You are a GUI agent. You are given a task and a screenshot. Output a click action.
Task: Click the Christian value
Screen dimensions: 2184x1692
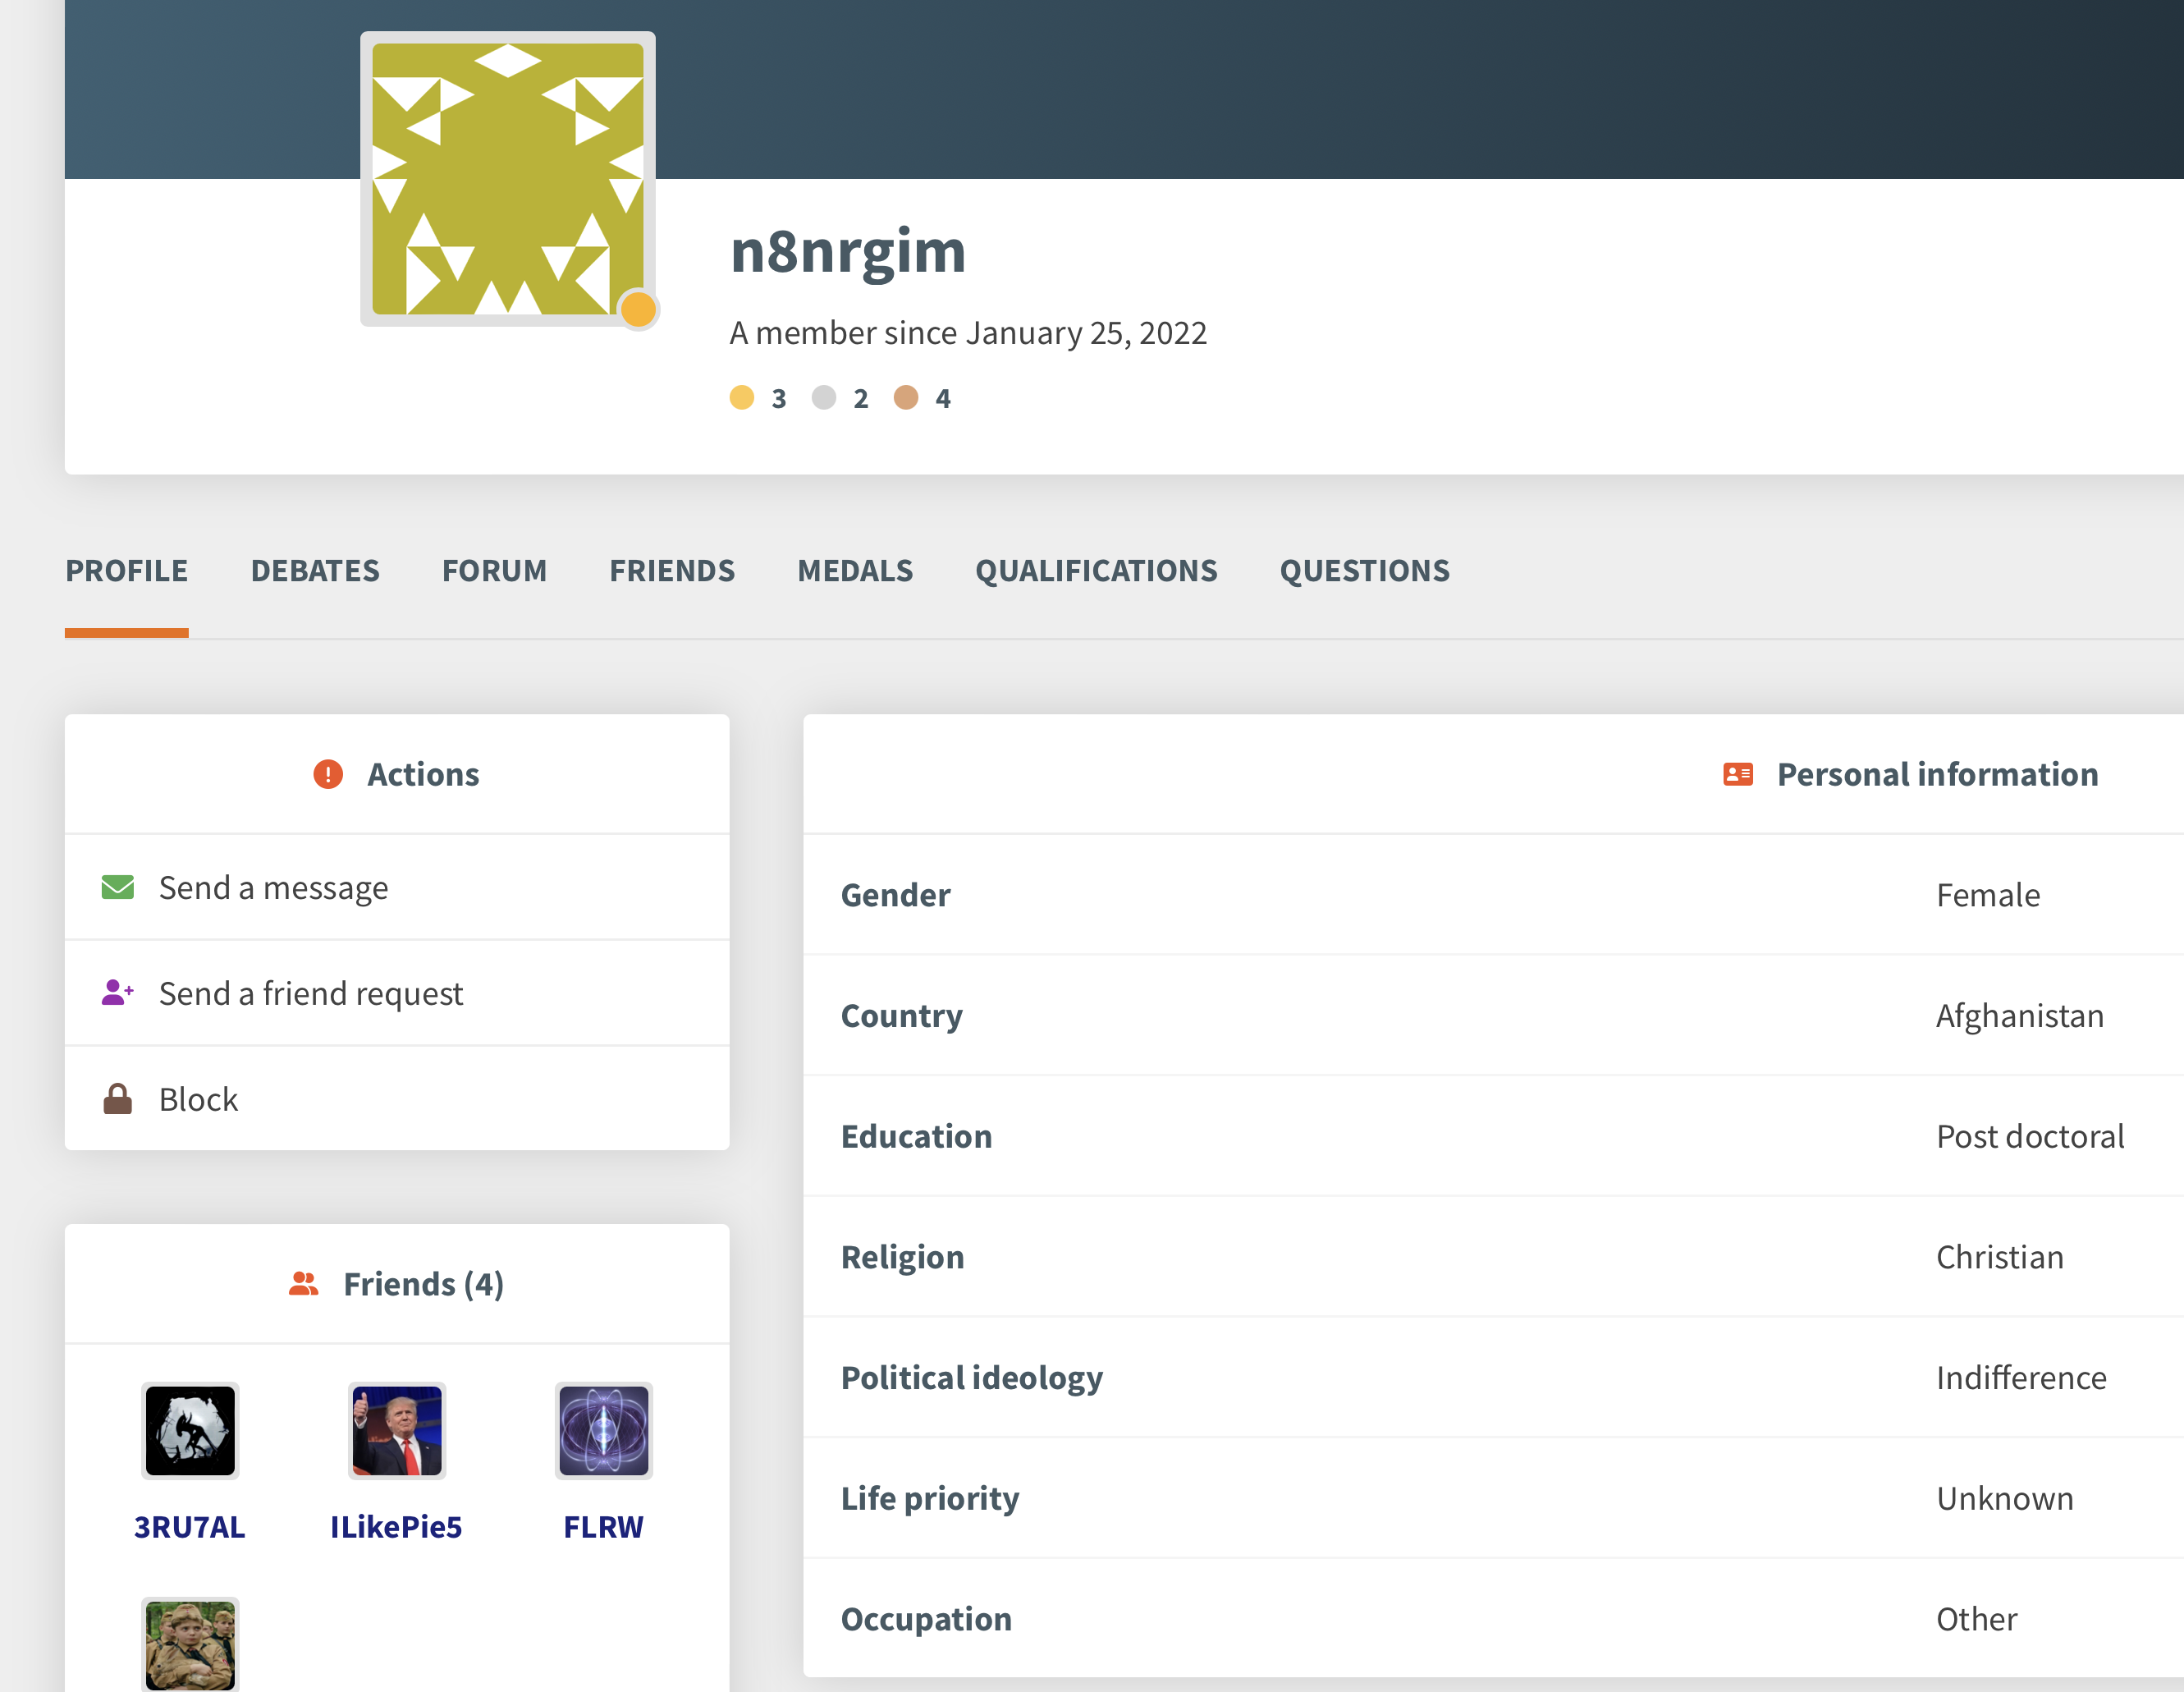(2000, 1257)
